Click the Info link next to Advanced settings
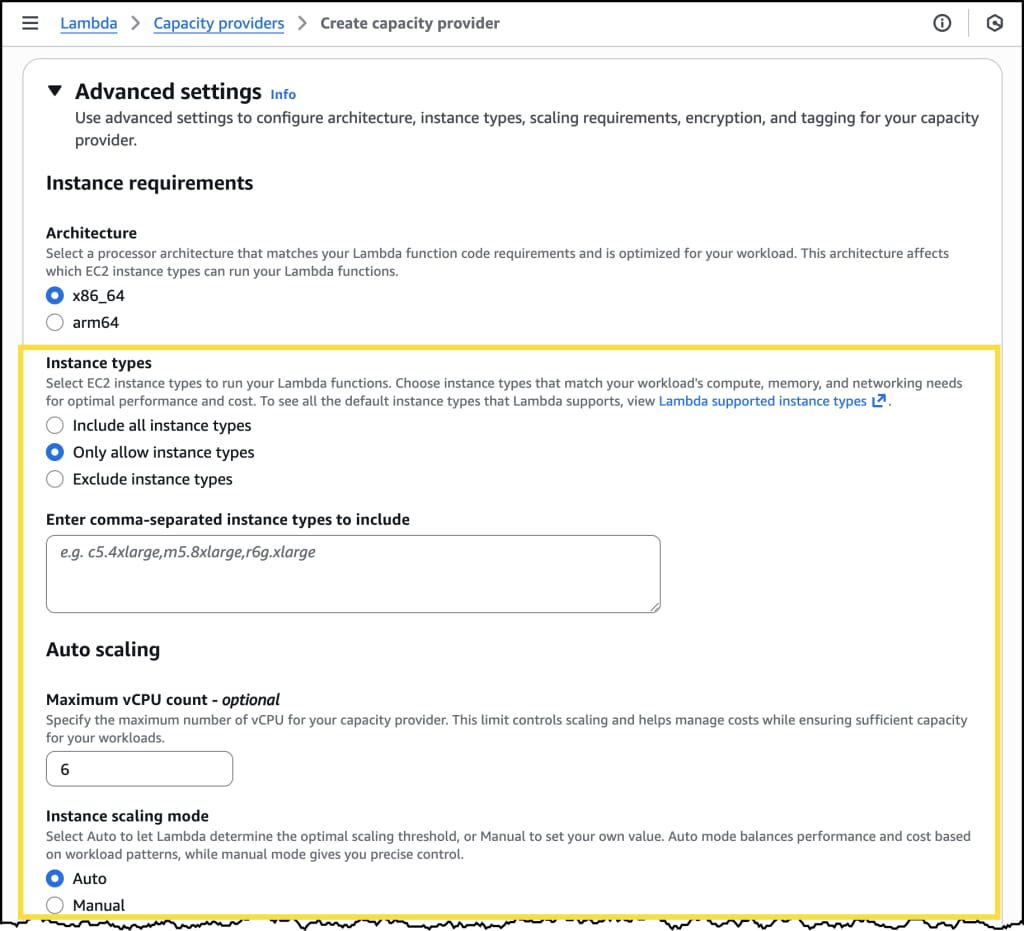 [283, 94]
